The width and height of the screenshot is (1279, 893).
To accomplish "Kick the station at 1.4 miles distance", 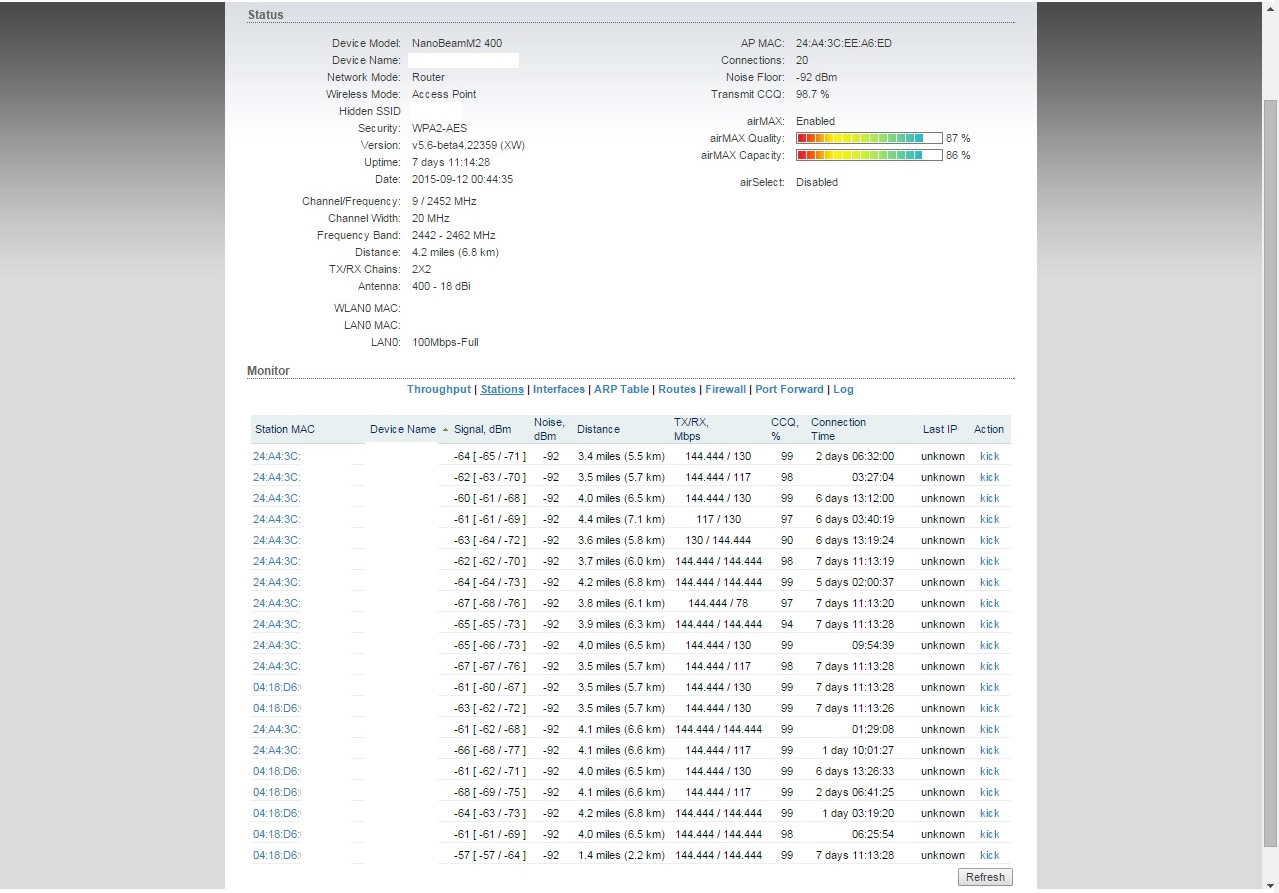I will 989,855.
